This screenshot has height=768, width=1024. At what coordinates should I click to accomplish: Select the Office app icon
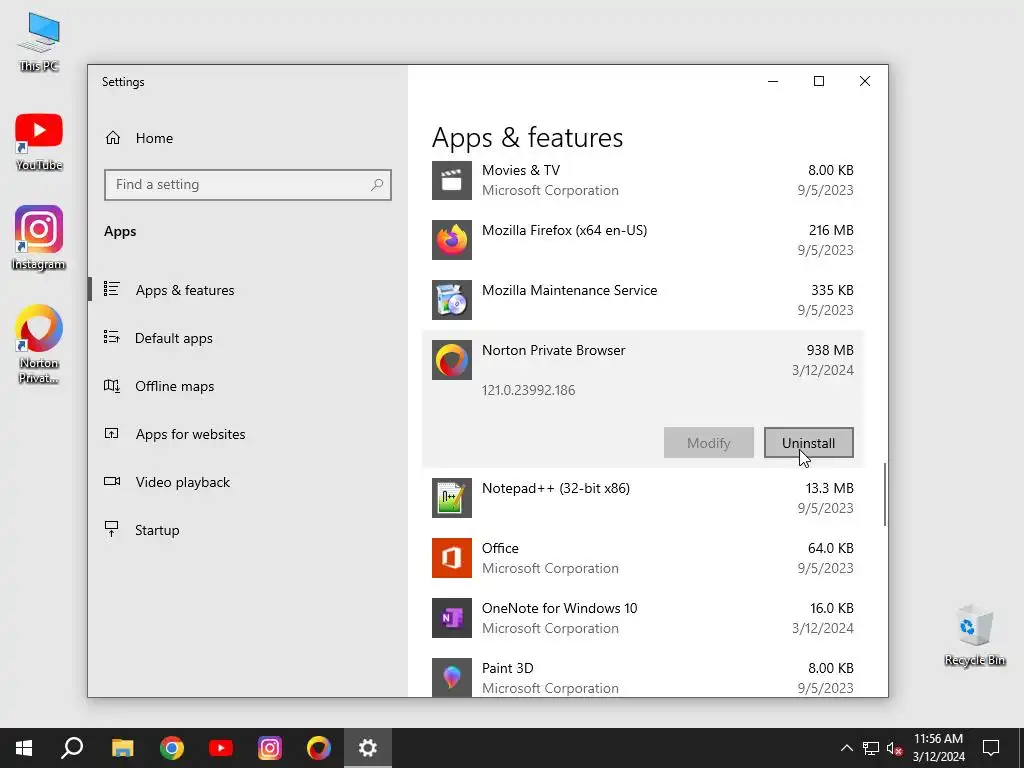coord(452,558)
